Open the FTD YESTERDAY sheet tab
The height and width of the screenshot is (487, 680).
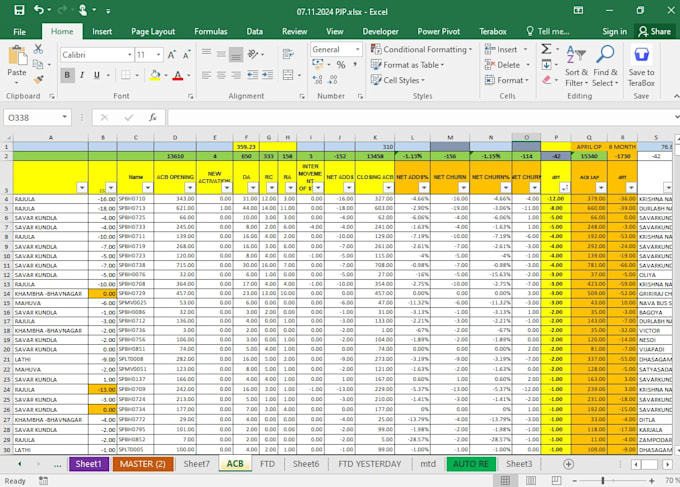[369, 464]
